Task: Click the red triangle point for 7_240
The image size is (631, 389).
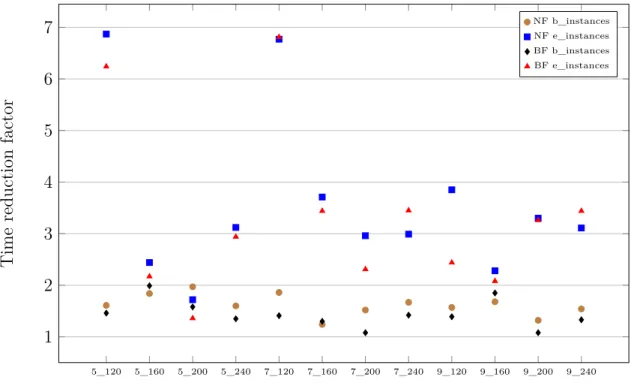Action: pyautogui.click(x=408, y=210)
